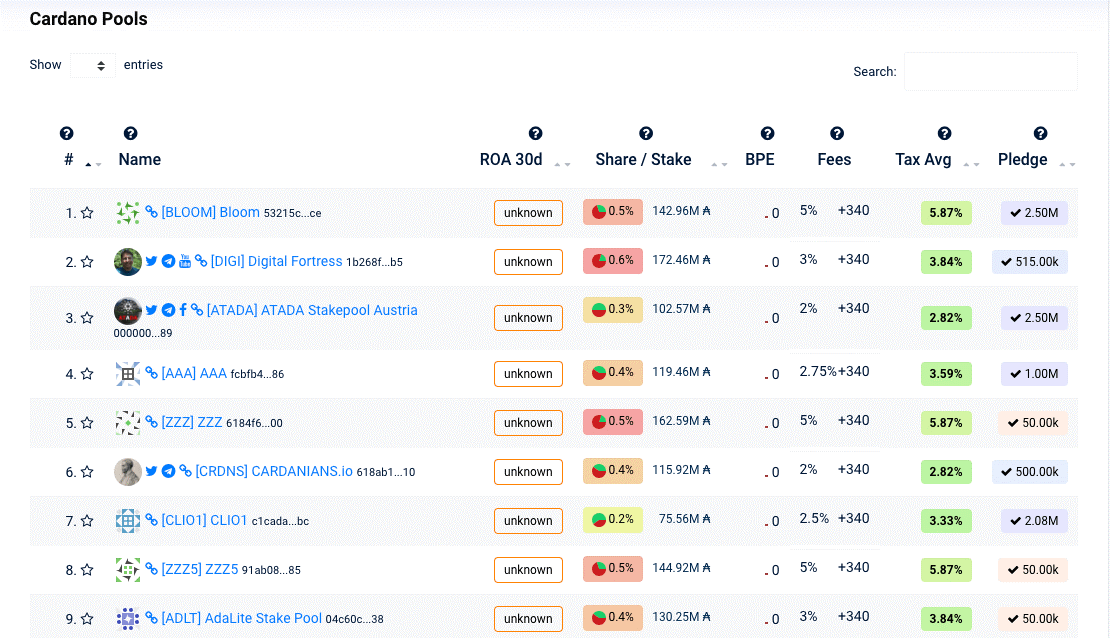Open Telegram icon for CARDANIANS.io pool
The image size is (1110, 638).
pos(168,470)
